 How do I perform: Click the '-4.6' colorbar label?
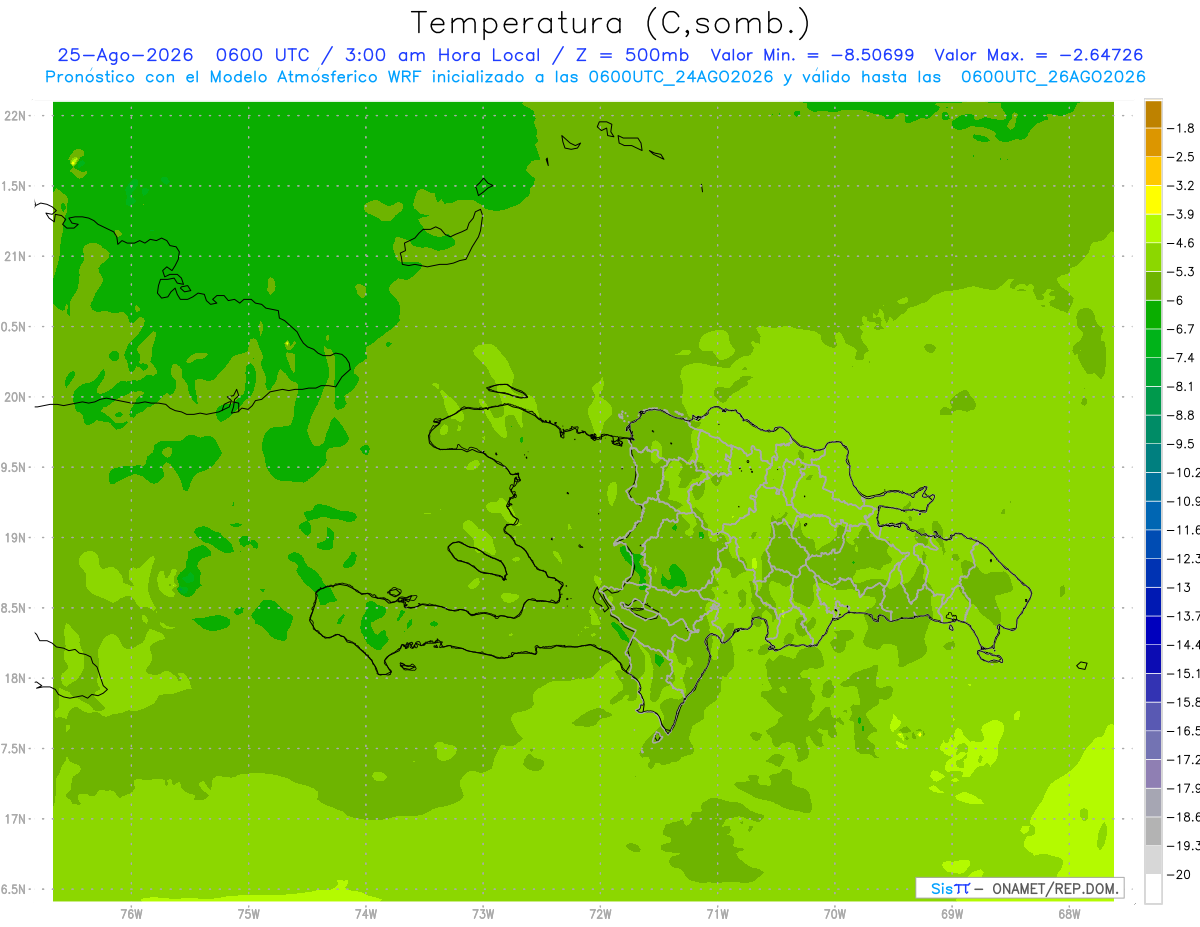(x=1182, y=243)
